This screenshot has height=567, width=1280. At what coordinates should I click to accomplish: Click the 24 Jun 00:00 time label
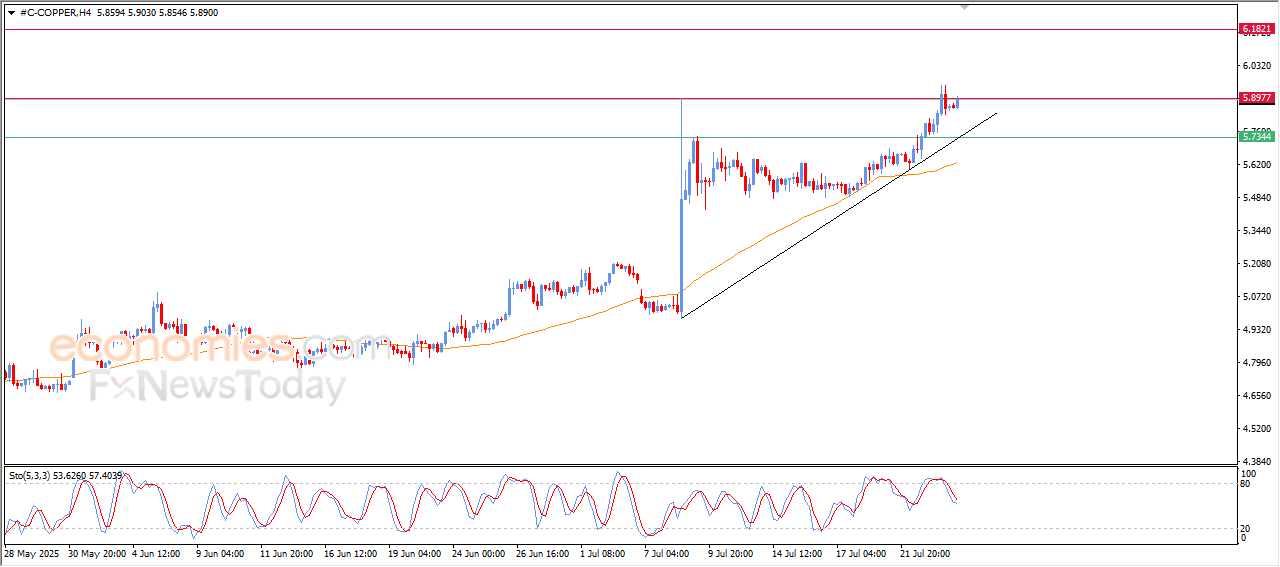pos(478,553)
